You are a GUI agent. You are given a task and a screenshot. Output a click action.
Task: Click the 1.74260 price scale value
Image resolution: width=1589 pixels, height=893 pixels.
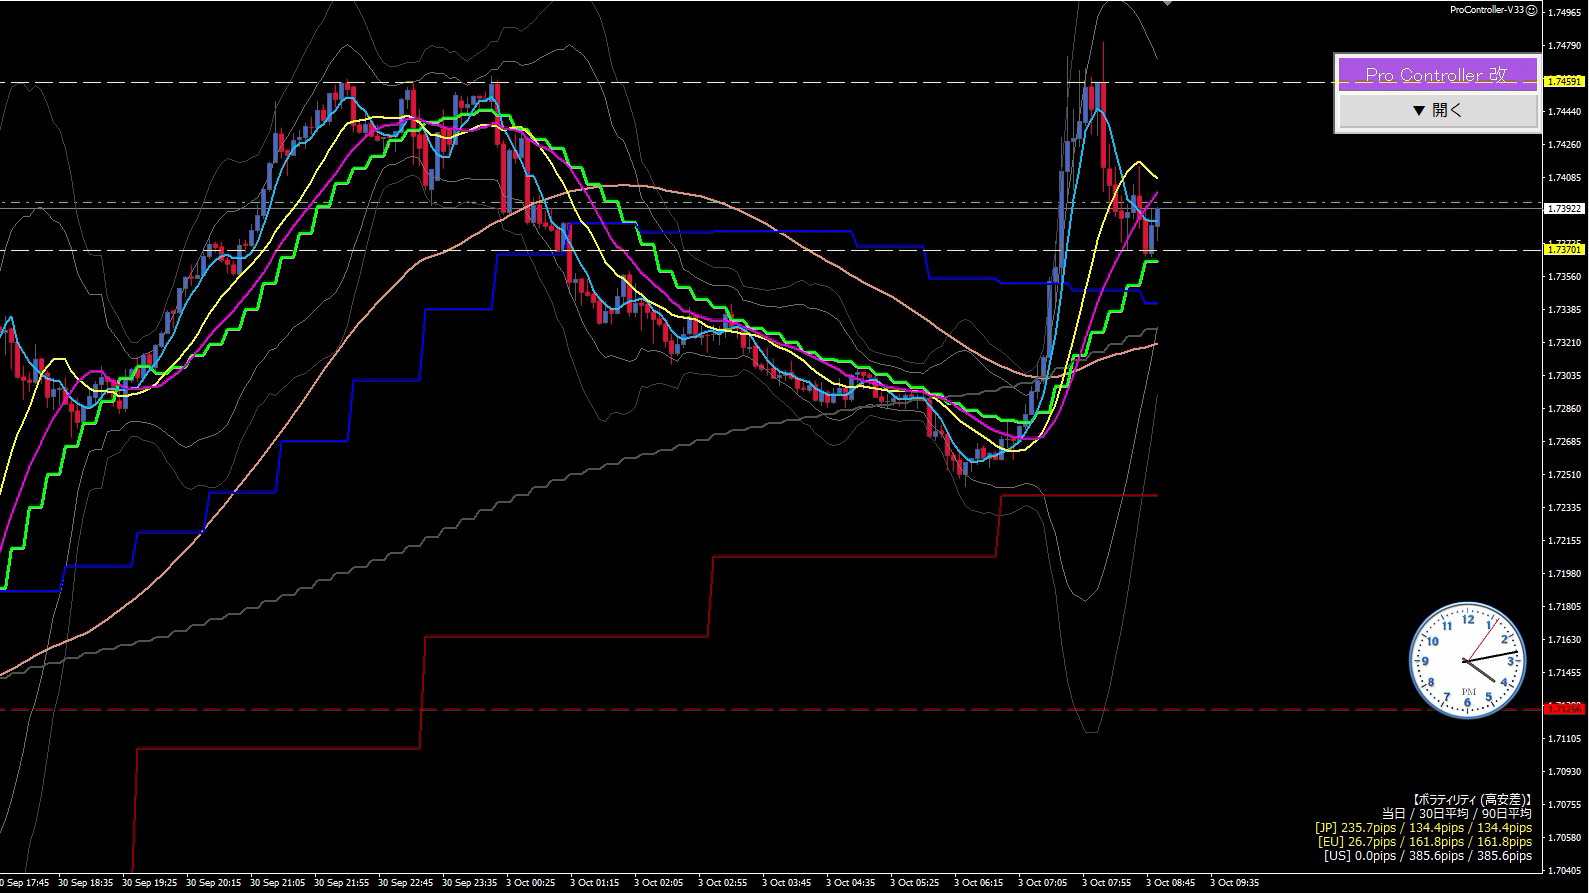pos(1564,145)
